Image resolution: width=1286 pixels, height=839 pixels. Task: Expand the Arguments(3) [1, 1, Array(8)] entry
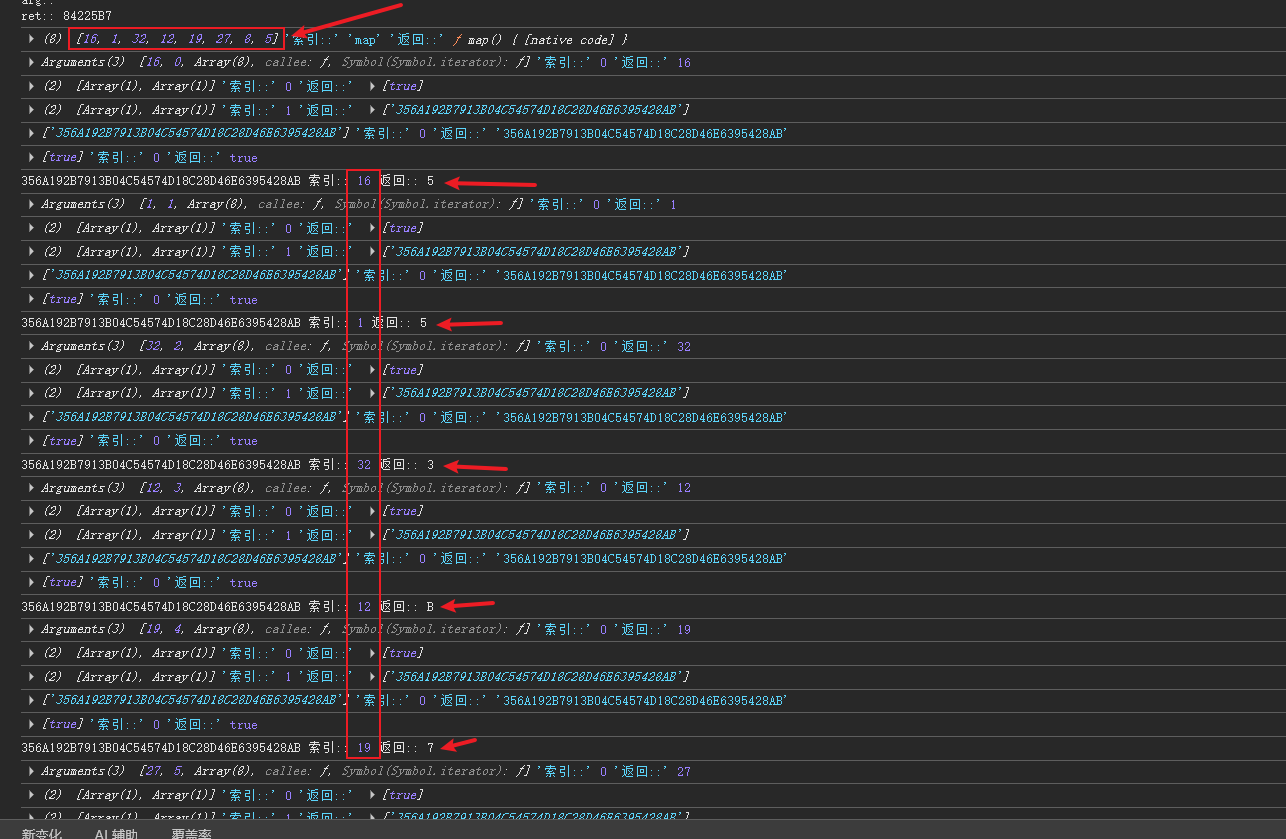click(x=32, y=204)
